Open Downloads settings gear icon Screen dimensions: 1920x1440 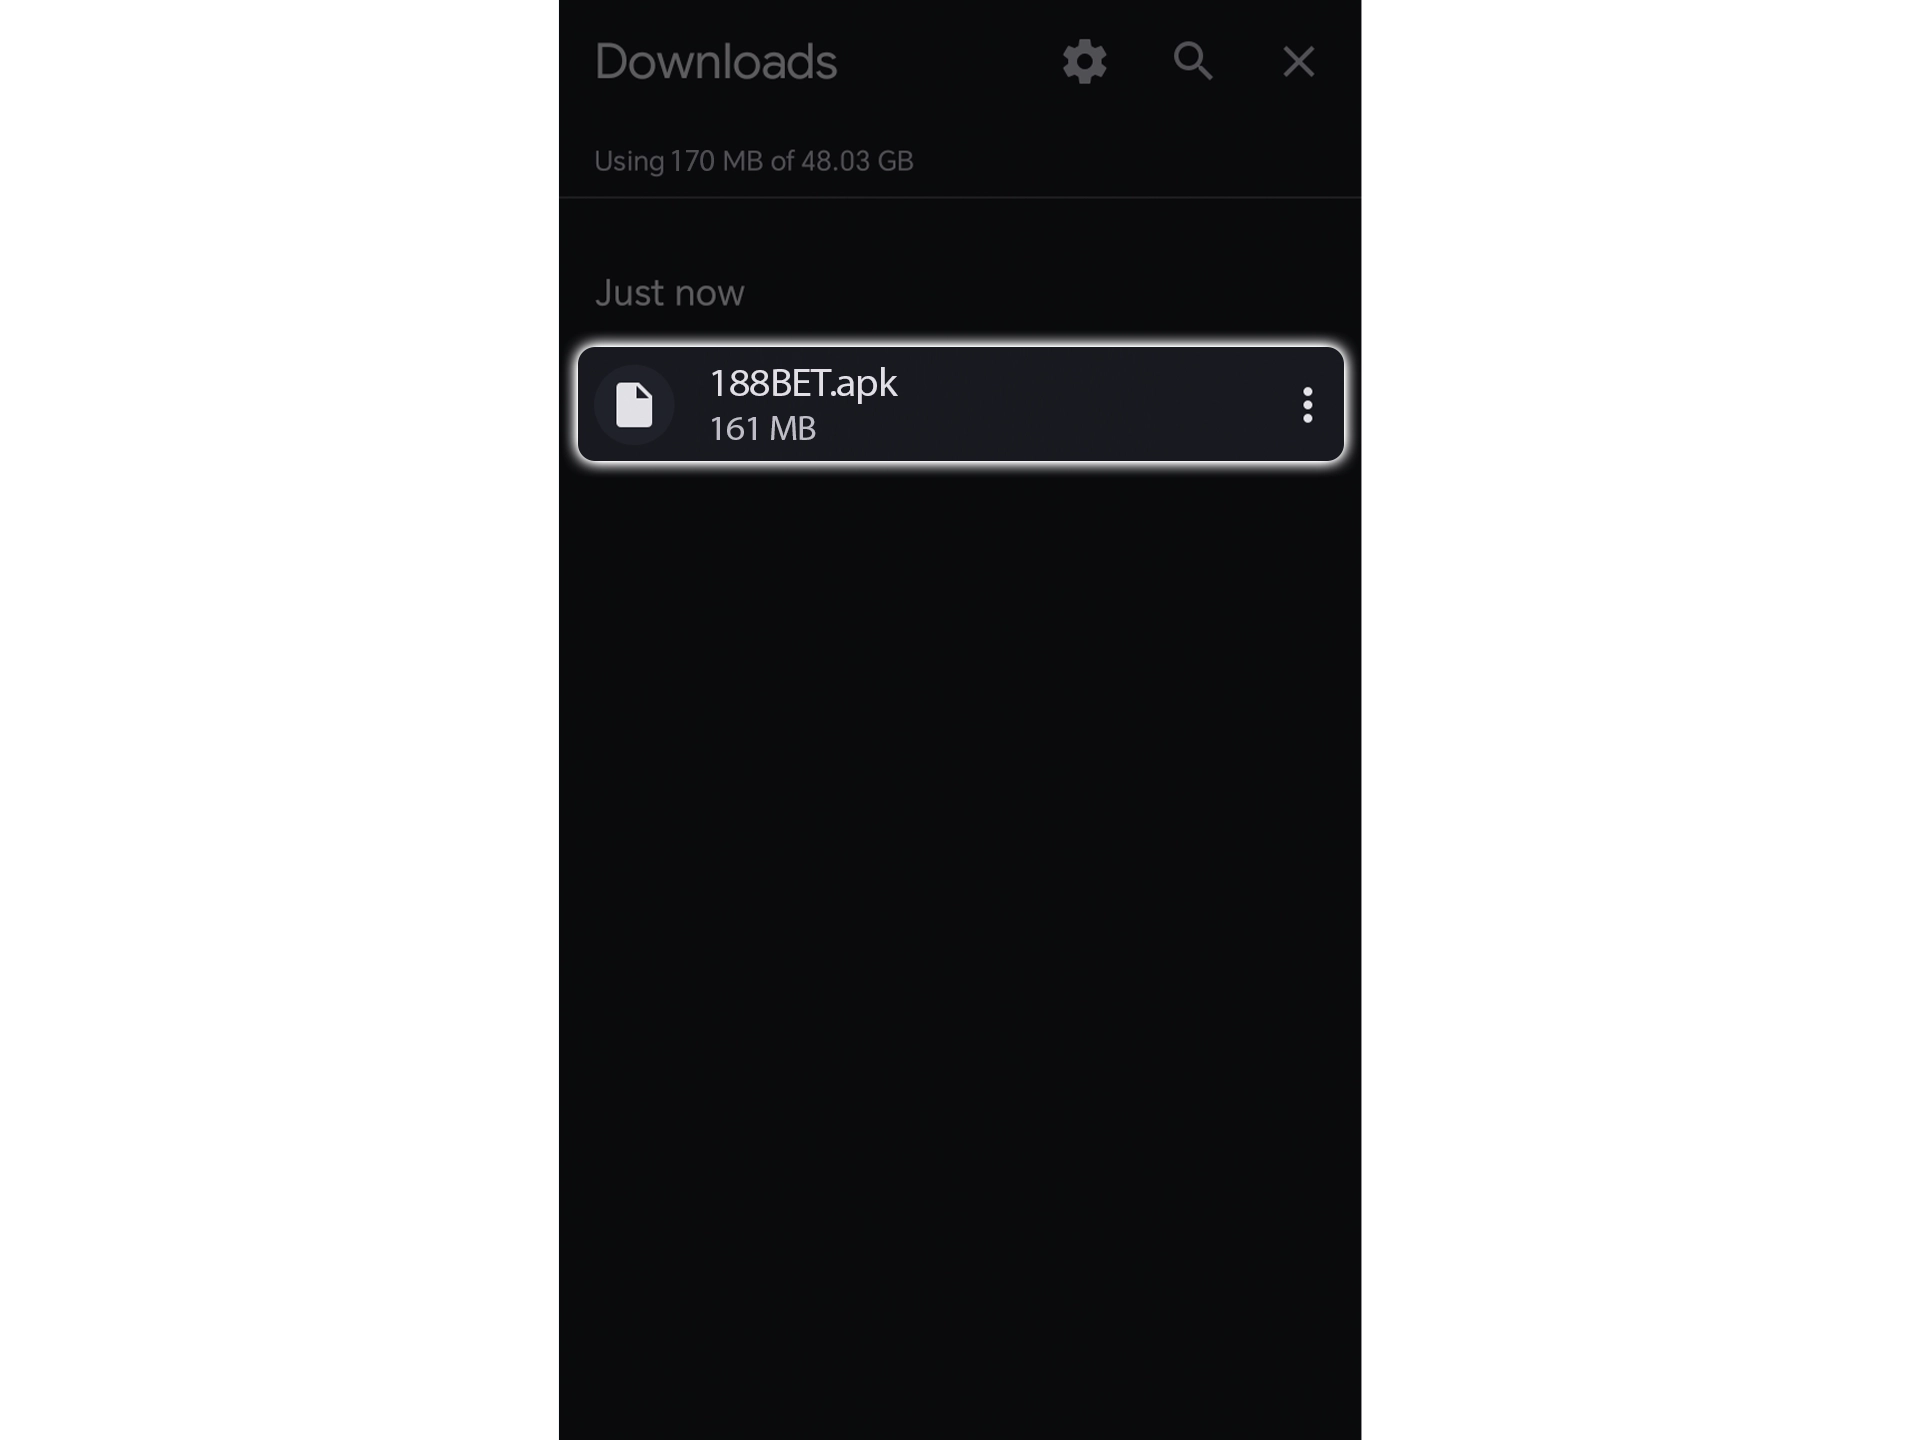pos(1084,61)
